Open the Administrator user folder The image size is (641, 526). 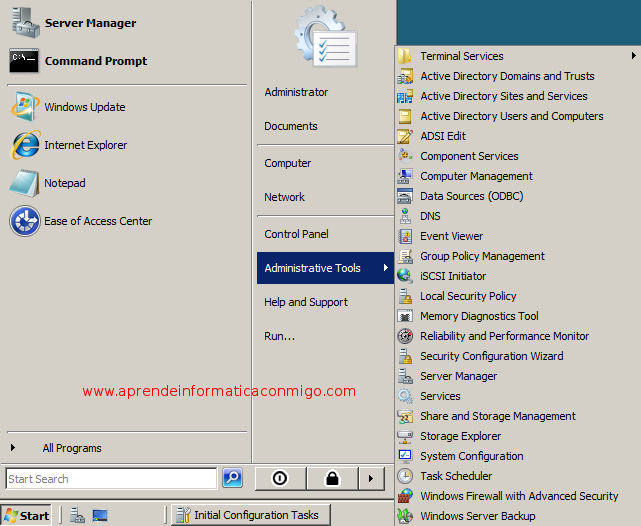tap(296, 92)
